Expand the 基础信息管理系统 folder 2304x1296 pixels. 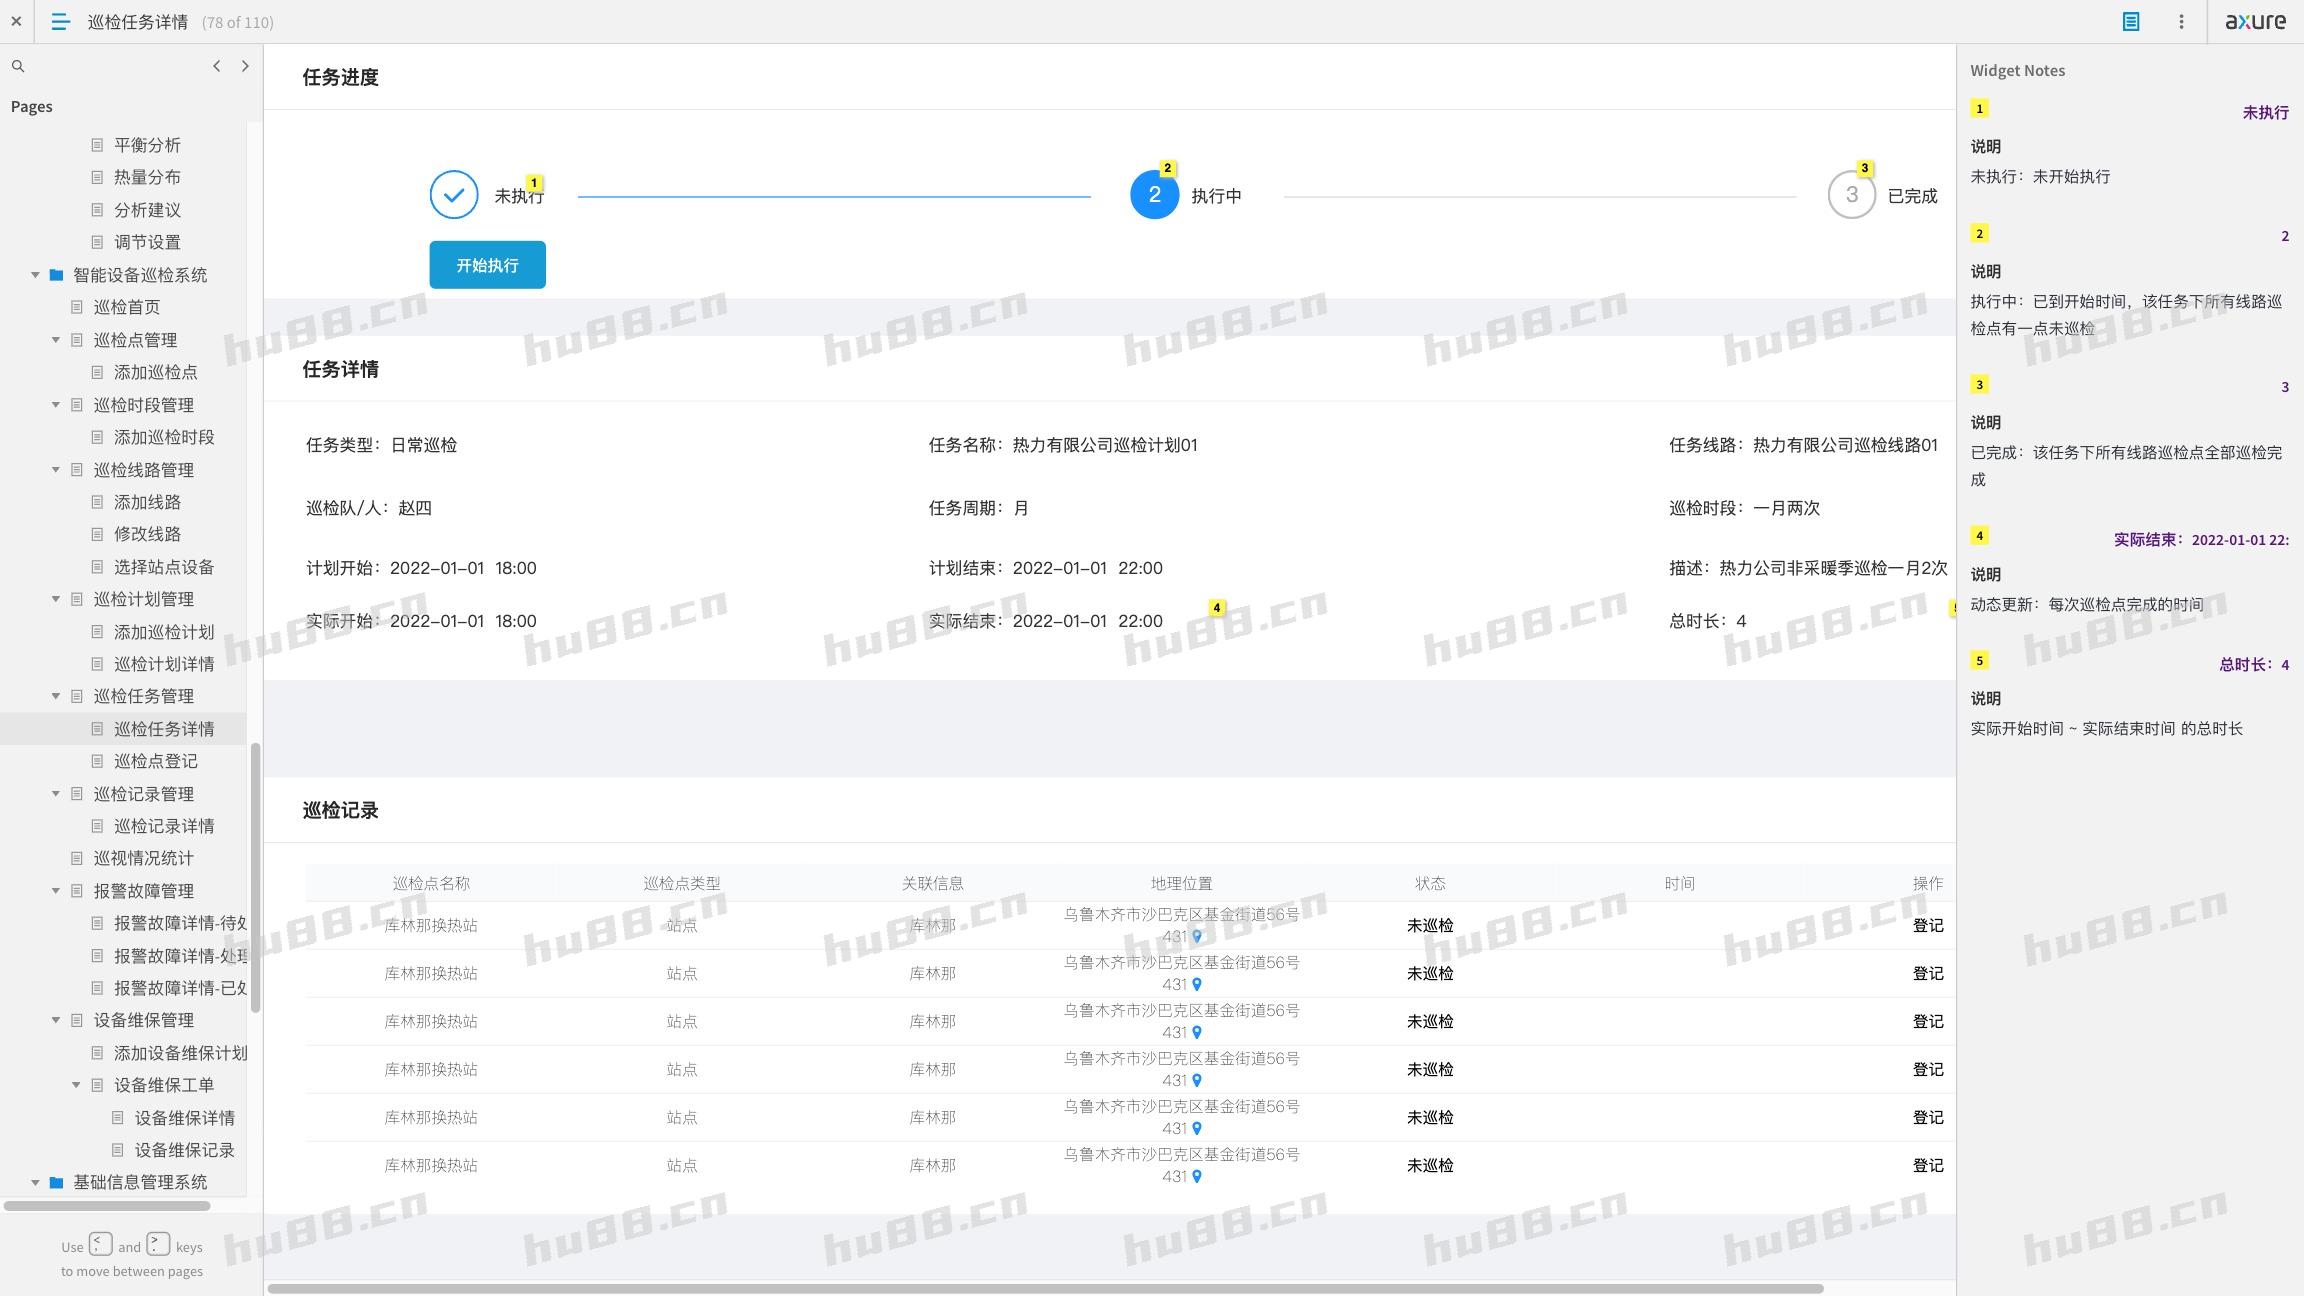point(35,1182)
